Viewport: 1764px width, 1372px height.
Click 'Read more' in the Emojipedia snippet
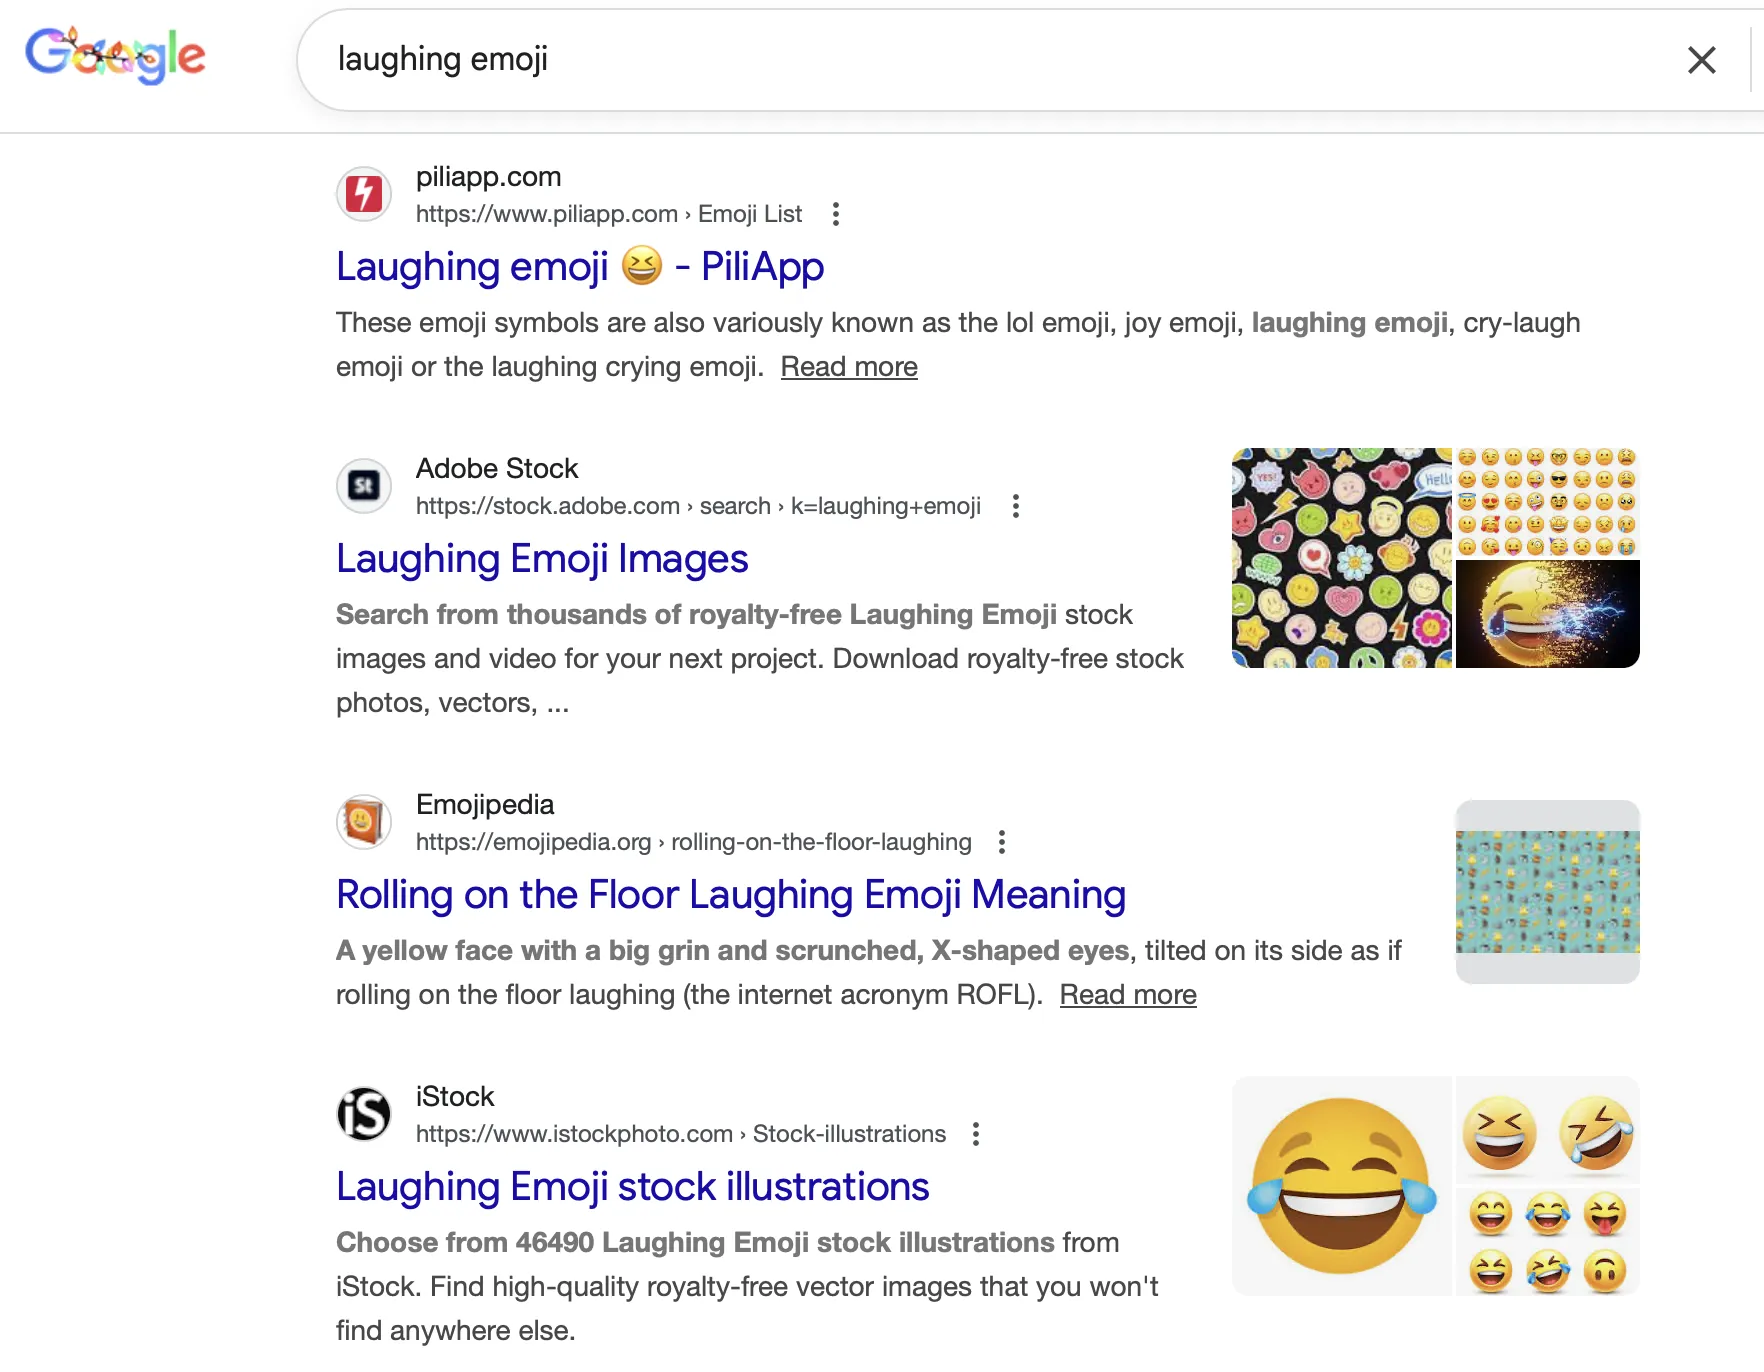pyautogui.click(x=1127, y=994)
